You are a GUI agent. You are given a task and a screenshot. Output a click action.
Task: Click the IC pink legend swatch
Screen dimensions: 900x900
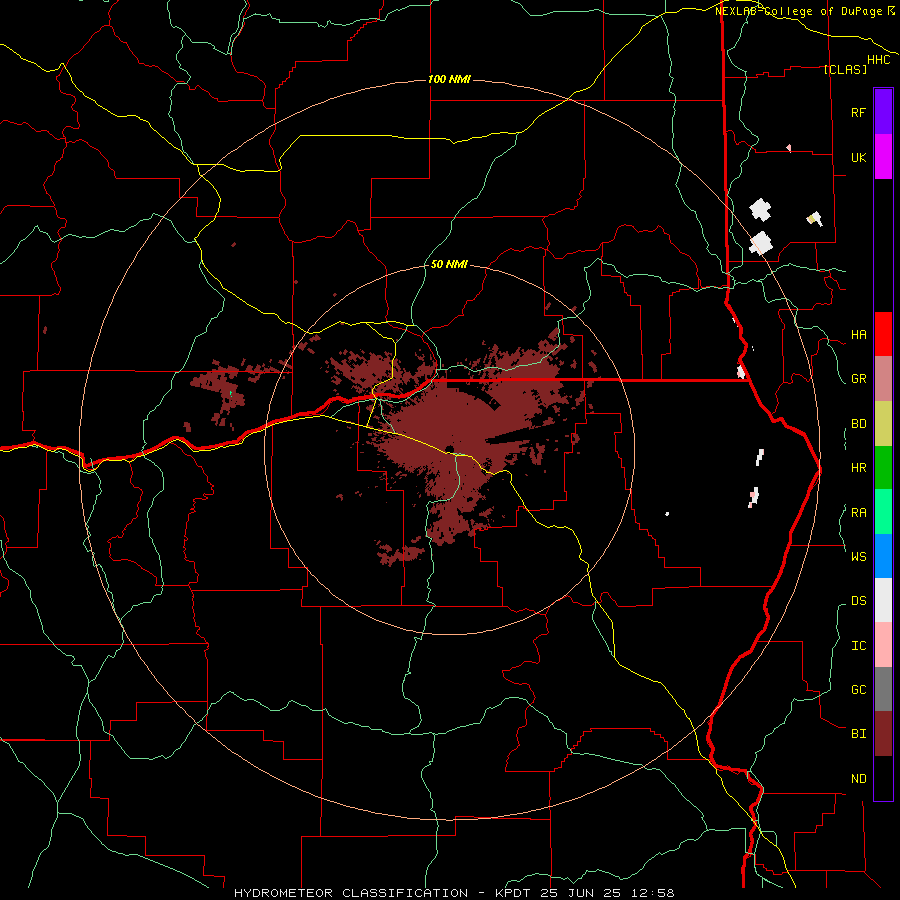(883, 645)
